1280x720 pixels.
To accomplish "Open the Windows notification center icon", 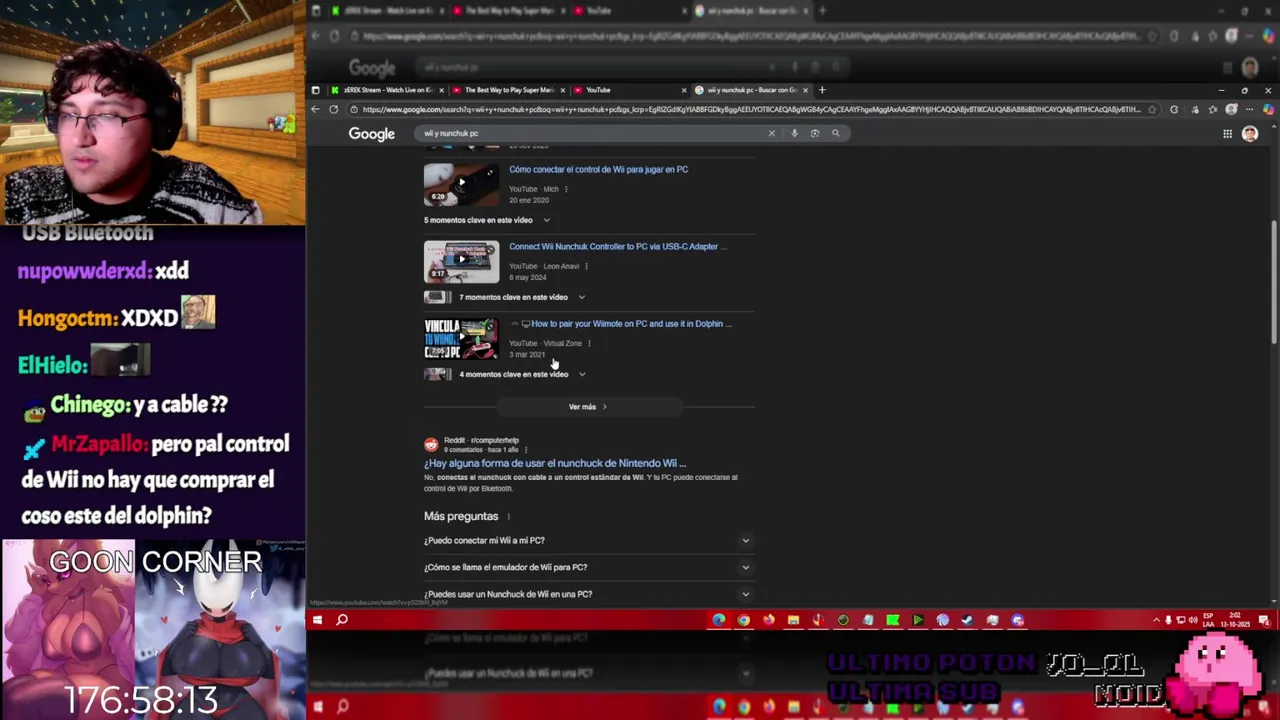I will click(x=1266, y=620).
